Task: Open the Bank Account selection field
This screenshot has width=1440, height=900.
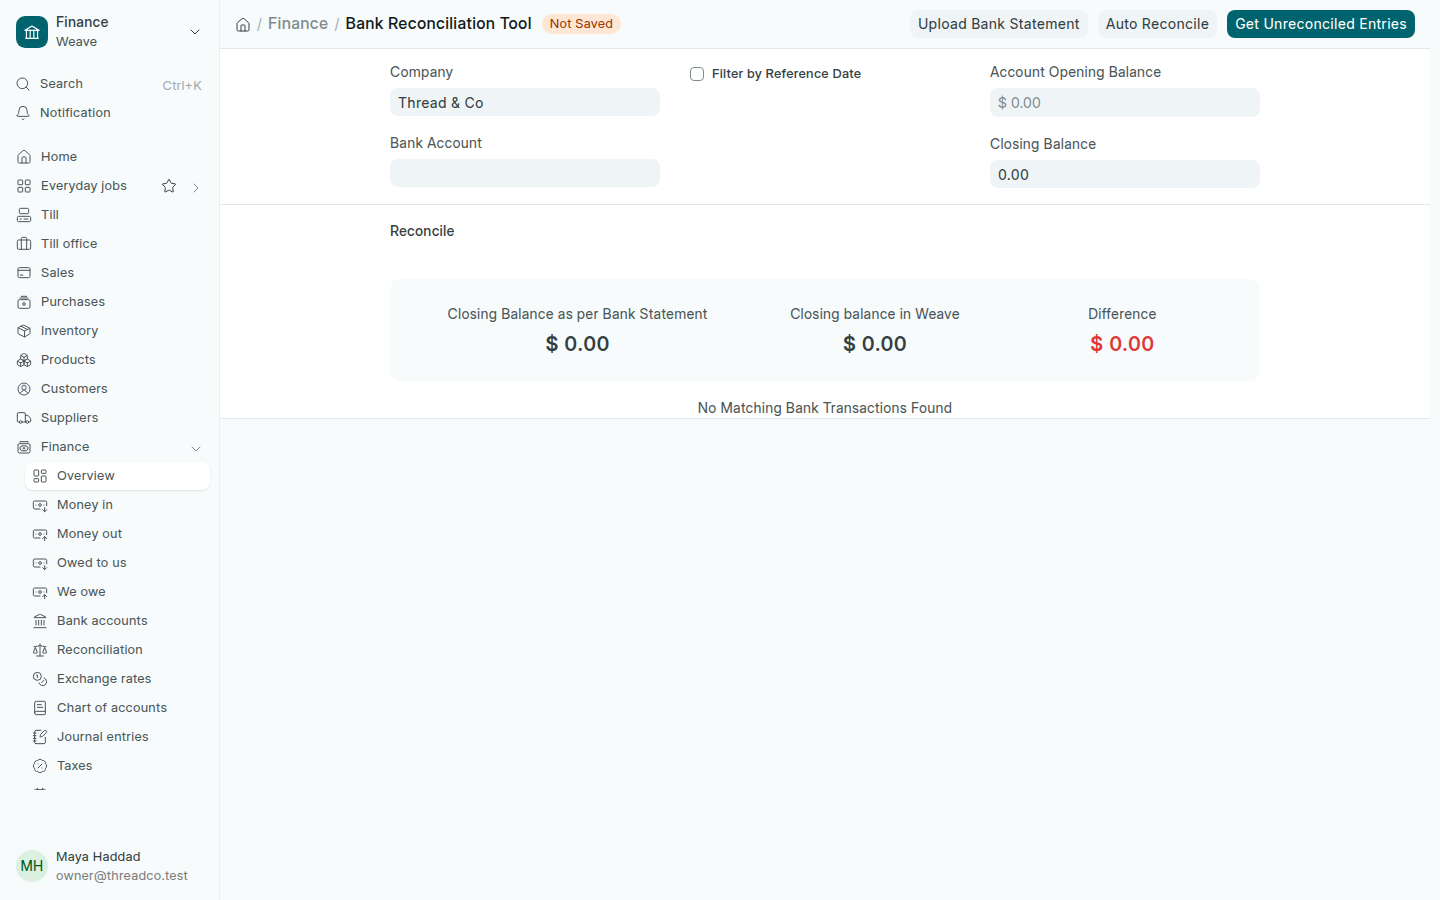Action: coord(525,173)
